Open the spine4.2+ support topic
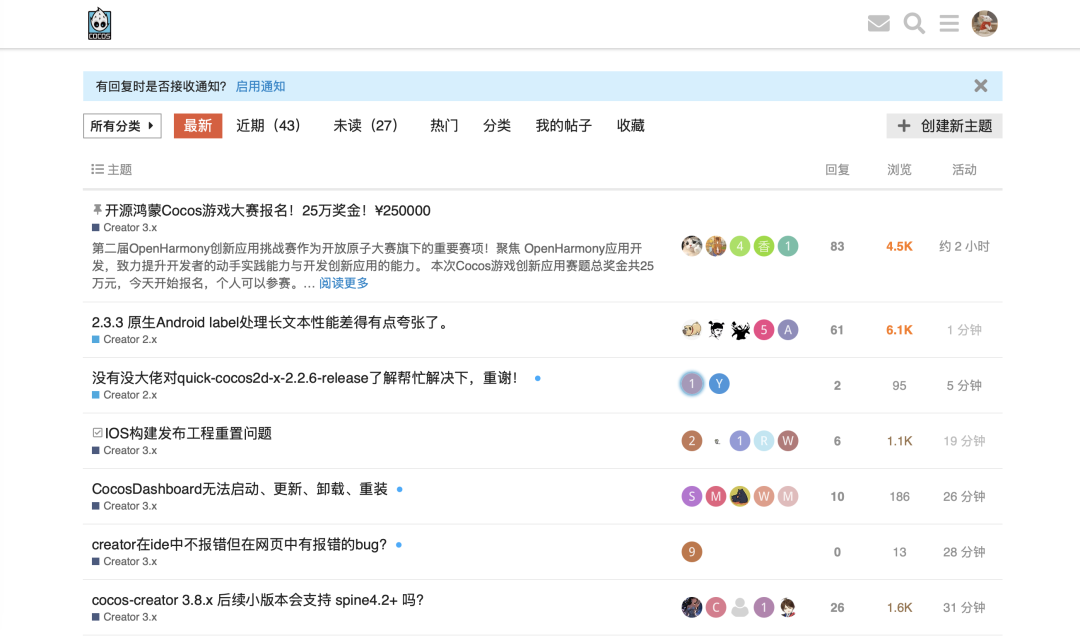This screenshot has height=638, width=1080. (258, 600)
